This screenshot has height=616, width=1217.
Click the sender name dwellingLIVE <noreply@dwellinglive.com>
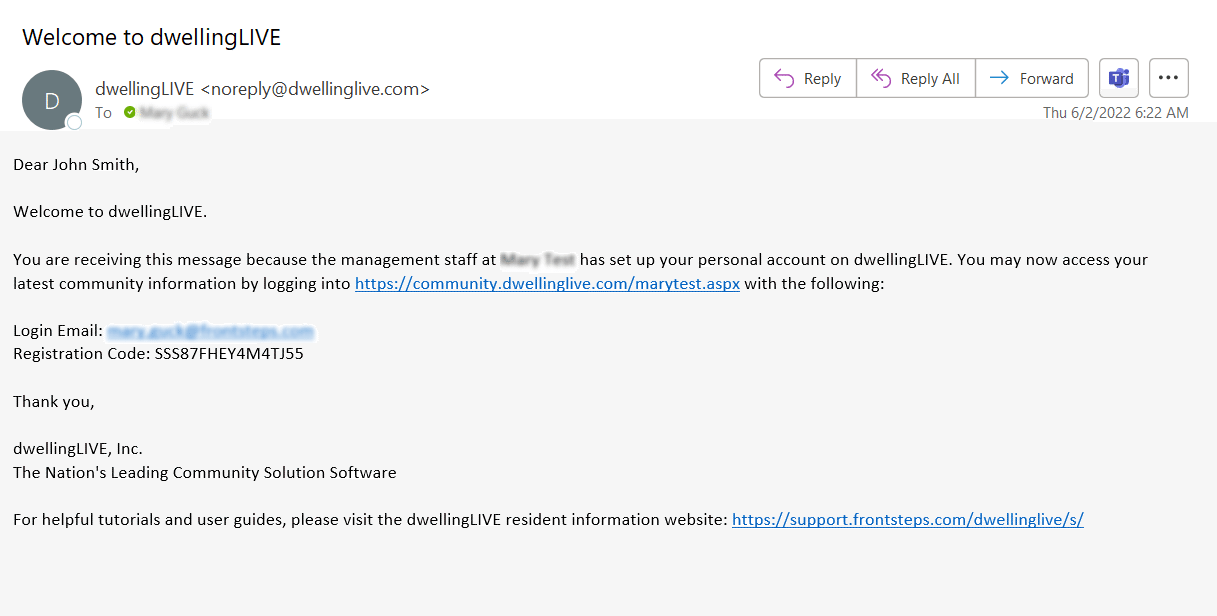(x=262, y=89)
